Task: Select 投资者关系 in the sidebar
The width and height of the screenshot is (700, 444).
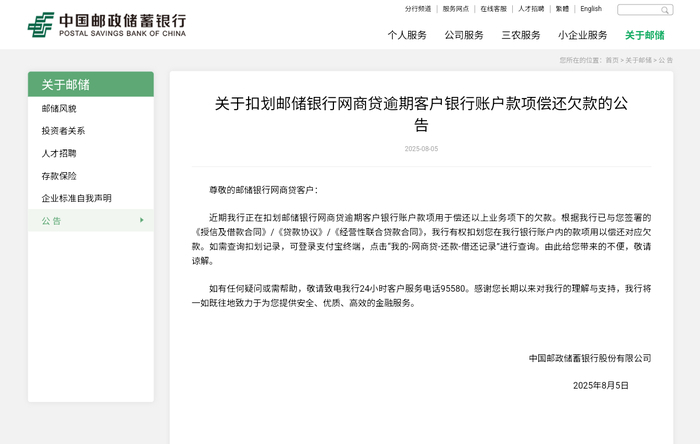Action: pos(63,131)
